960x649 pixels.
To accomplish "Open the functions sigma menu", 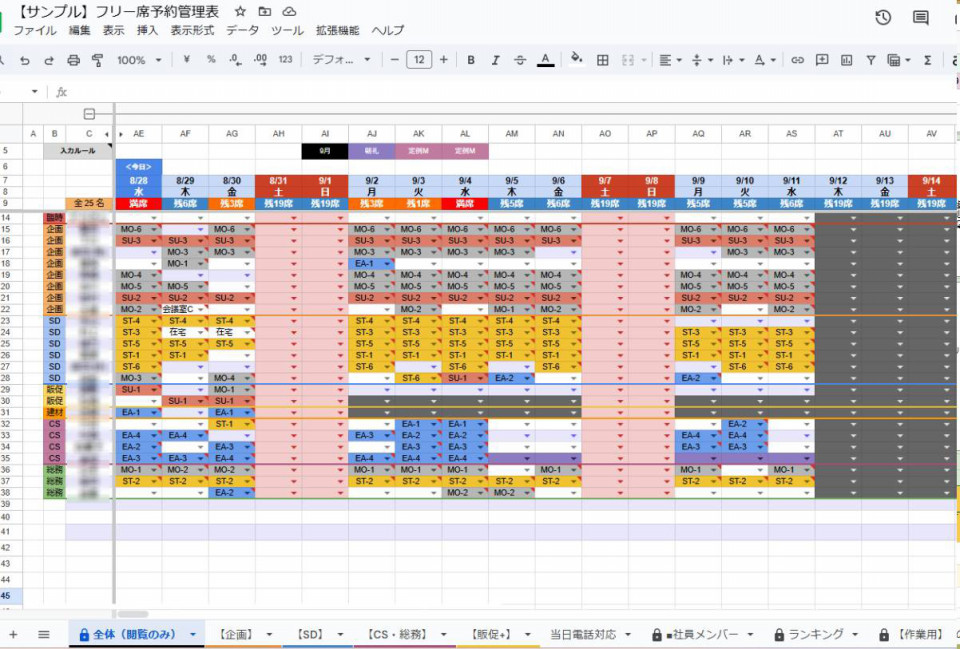I will tap(928, 60).
